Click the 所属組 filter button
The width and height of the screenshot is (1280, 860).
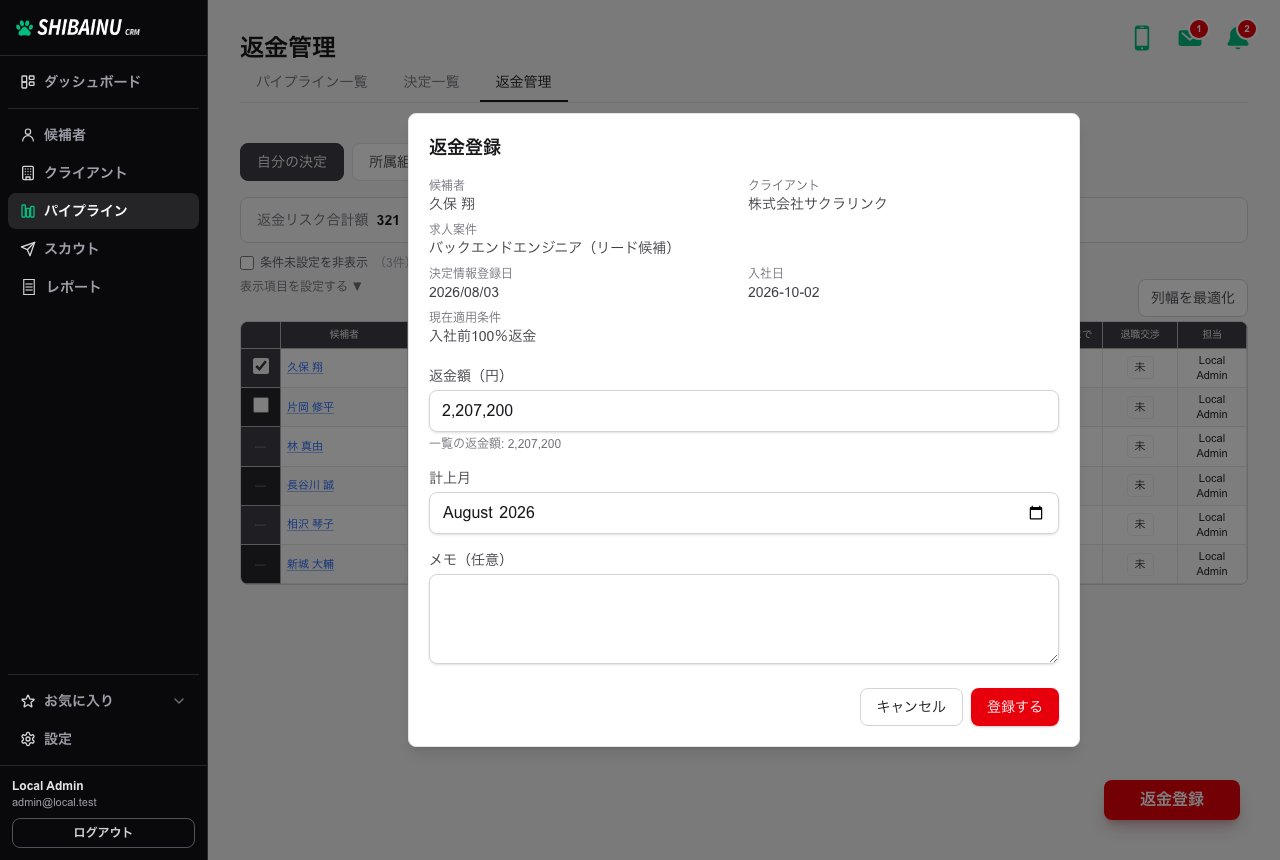click(381, 162)
